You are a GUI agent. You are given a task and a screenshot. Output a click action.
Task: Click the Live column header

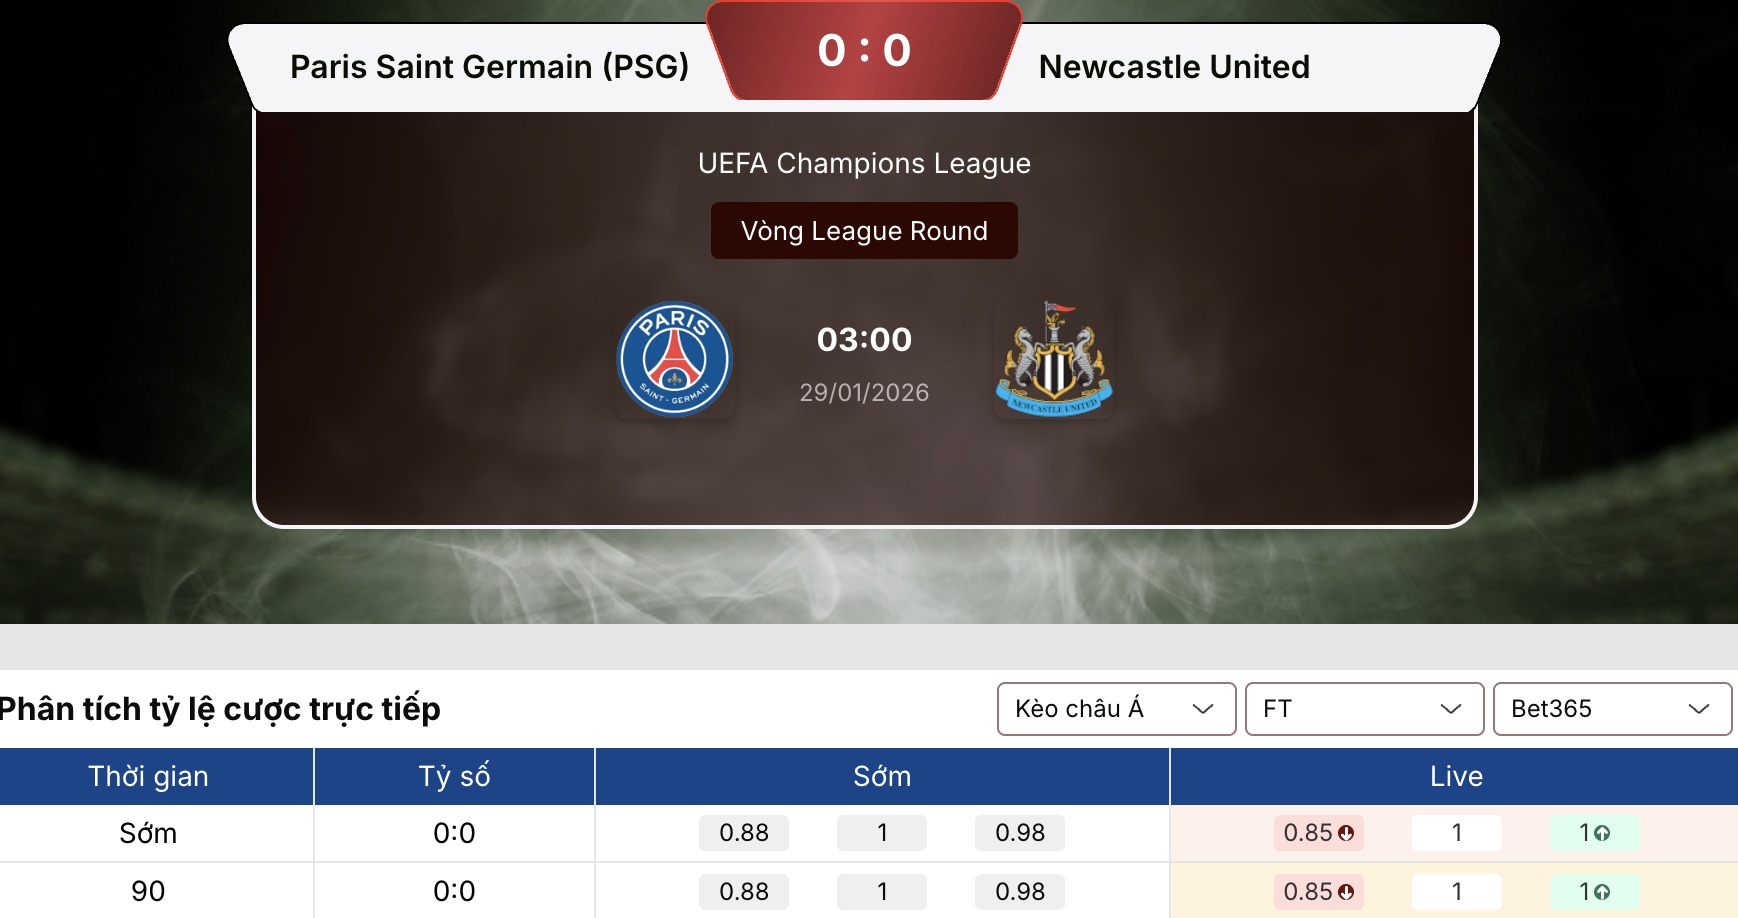[1455, 776]
